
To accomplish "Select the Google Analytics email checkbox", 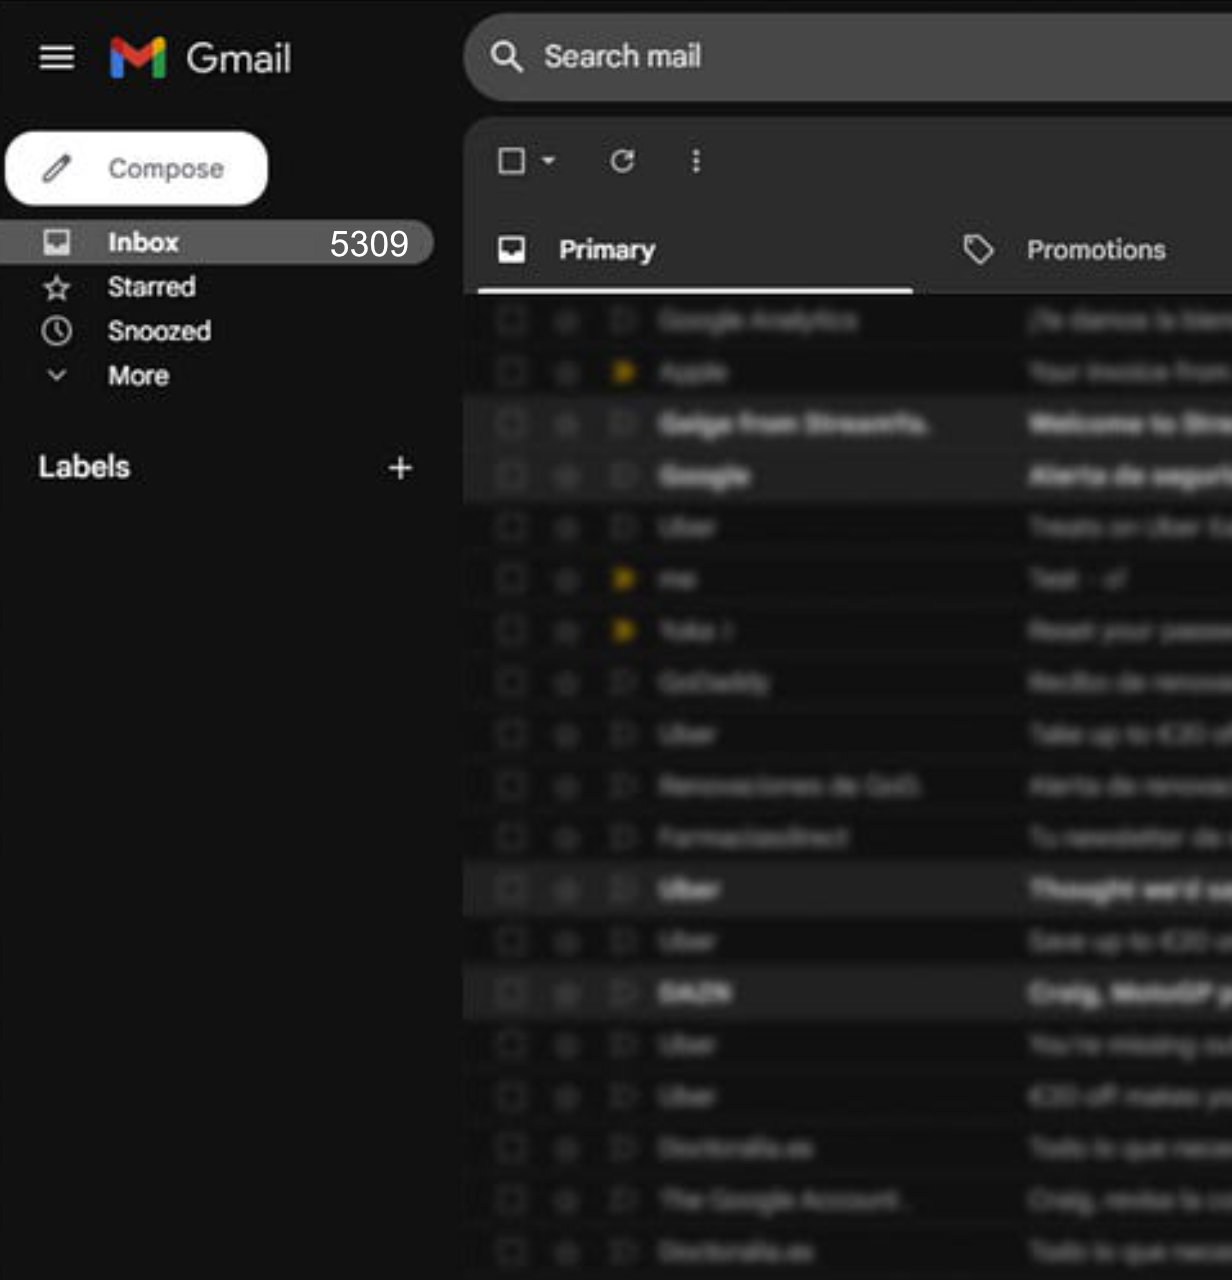I will point(511,320).
